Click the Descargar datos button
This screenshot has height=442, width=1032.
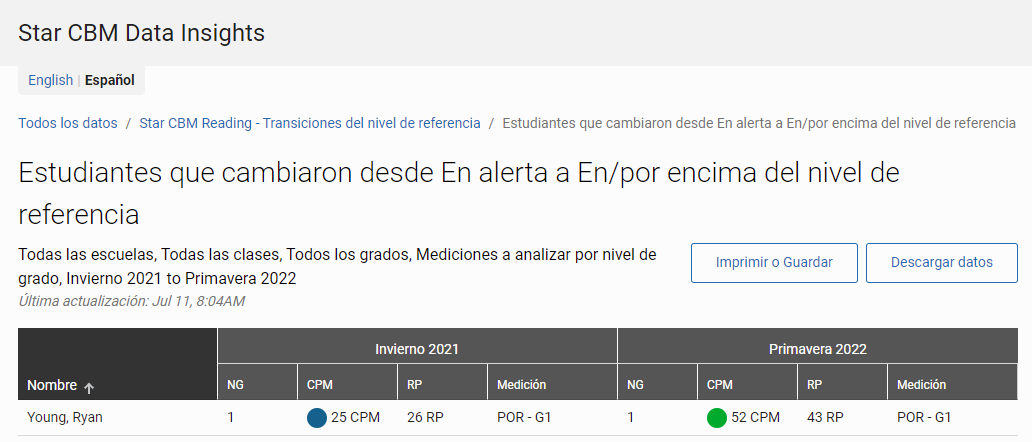tap(941, 262)
